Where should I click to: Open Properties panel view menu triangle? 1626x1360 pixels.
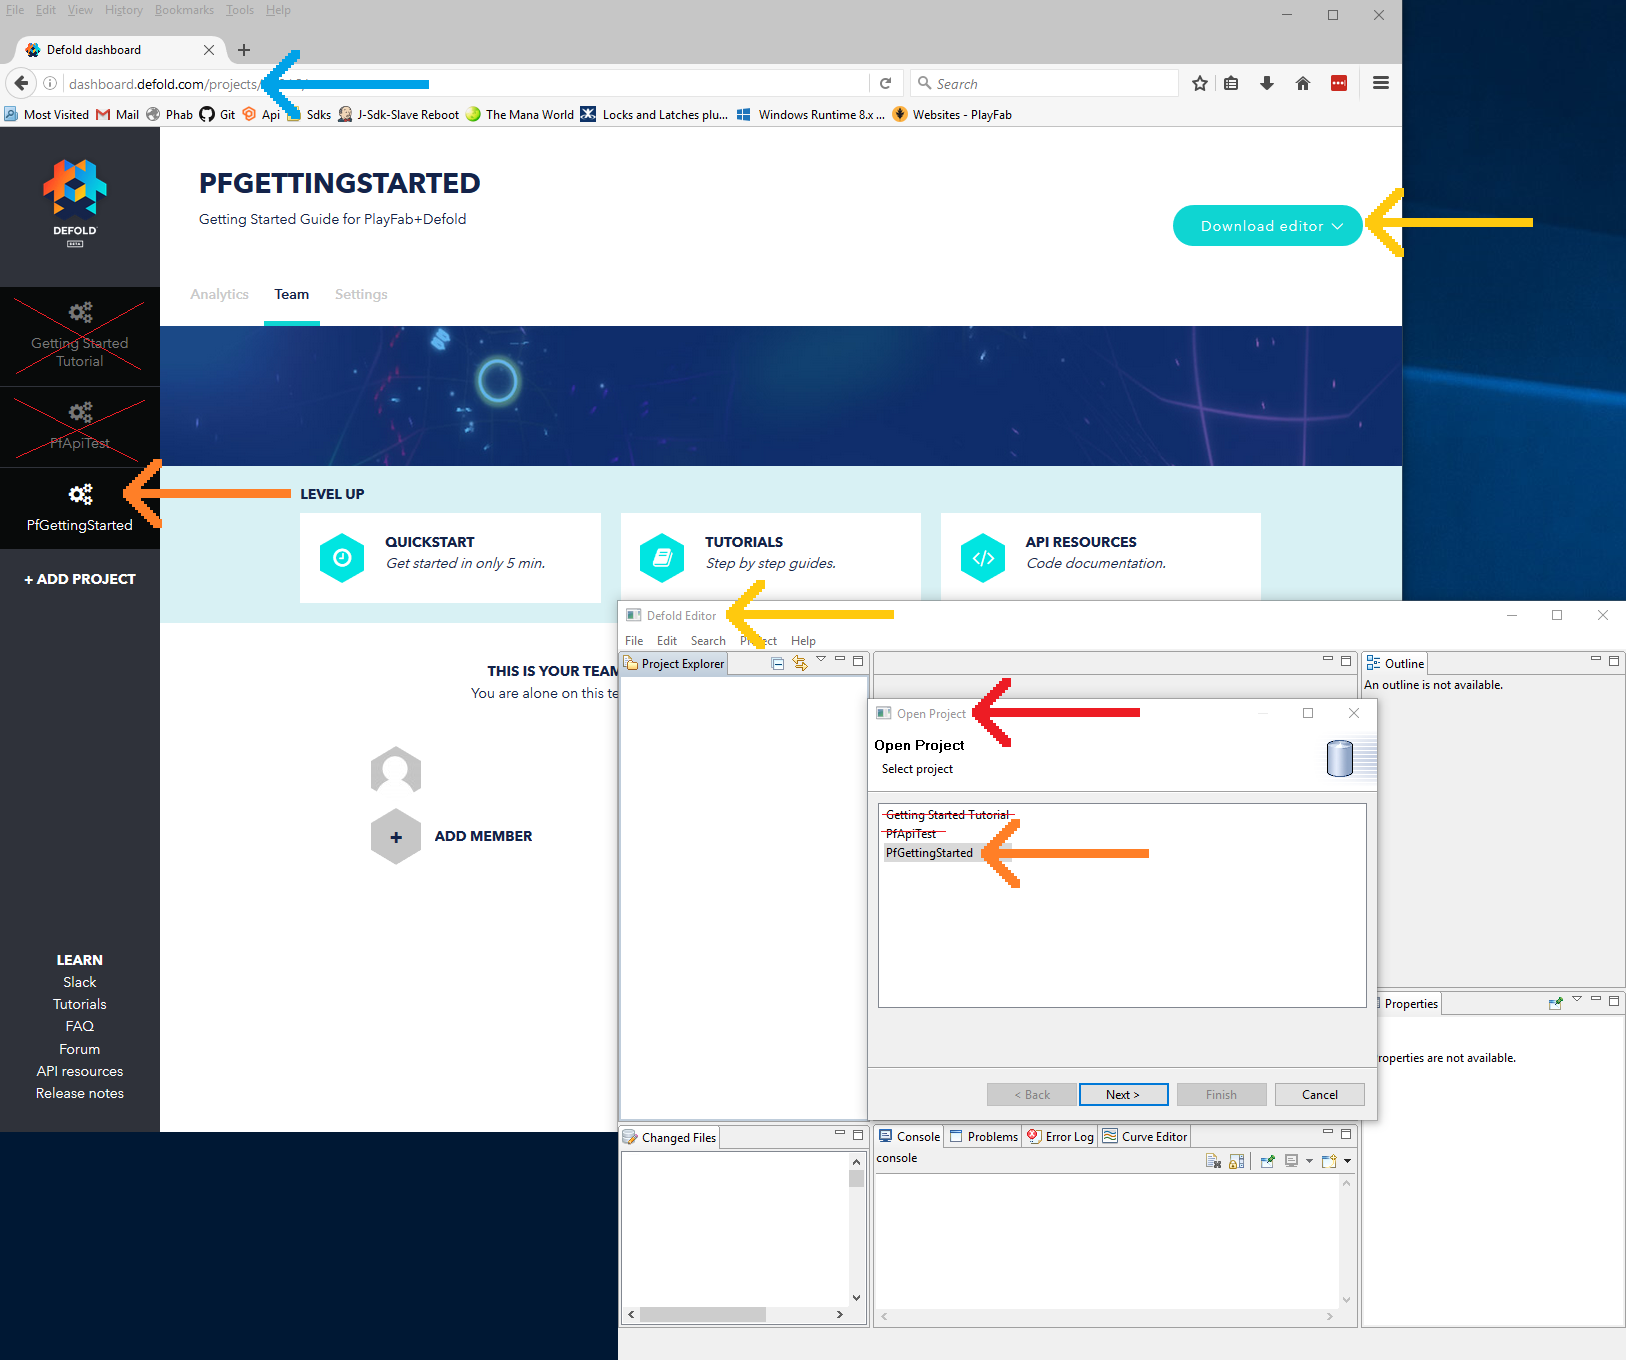point(1577,999)
